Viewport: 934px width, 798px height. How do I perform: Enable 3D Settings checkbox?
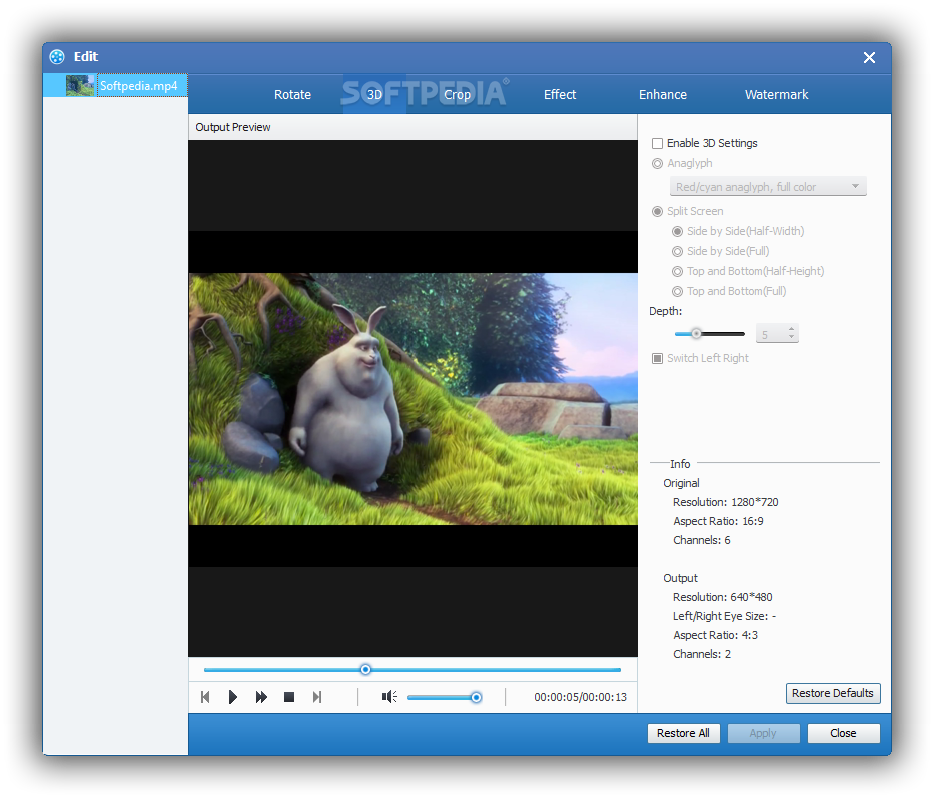(658, 144)
